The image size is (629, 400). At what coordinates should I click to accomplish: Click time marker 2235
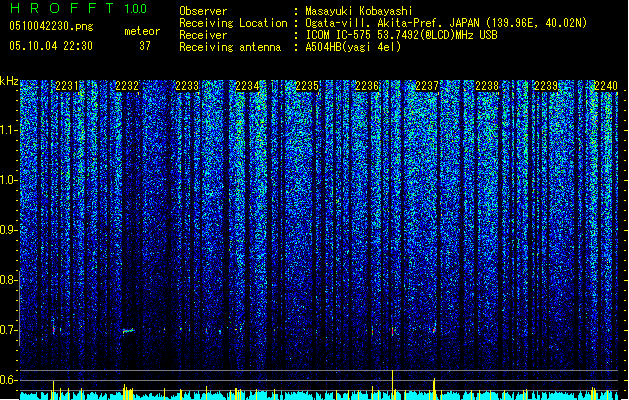[x=307, y=86]
